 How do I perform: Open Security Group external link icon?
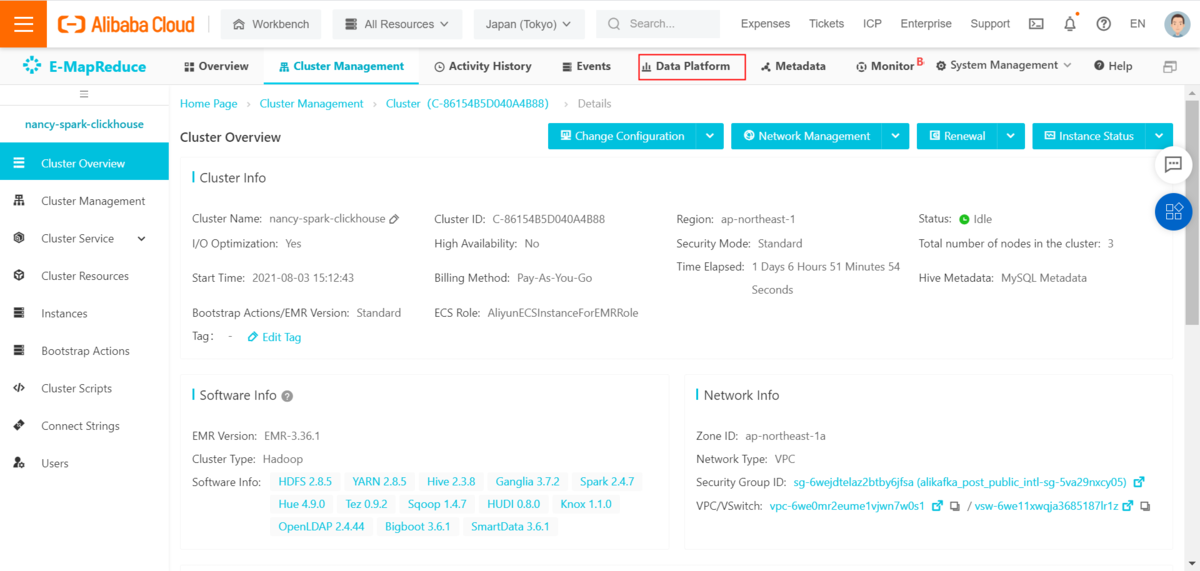pos(1139,482)
